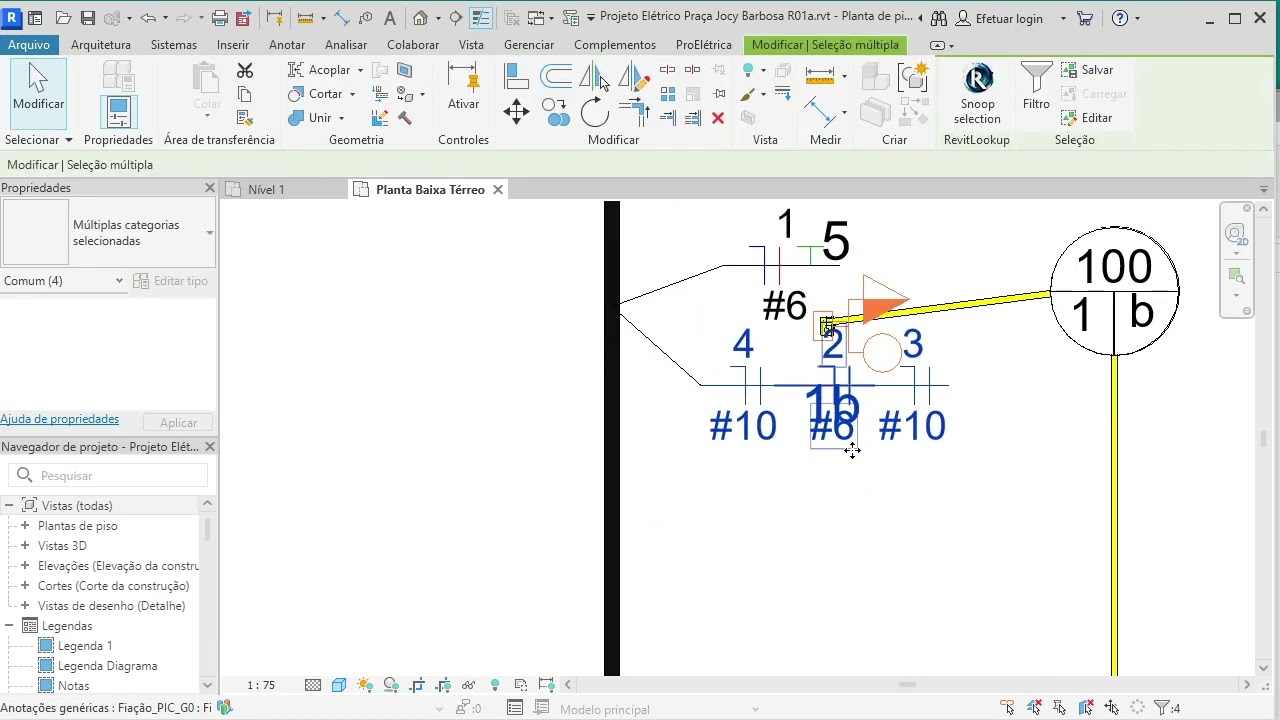Click the Cut to clipboard scissors icon
This screenshot has height=720, width=1280.
[x=245, y=70]
